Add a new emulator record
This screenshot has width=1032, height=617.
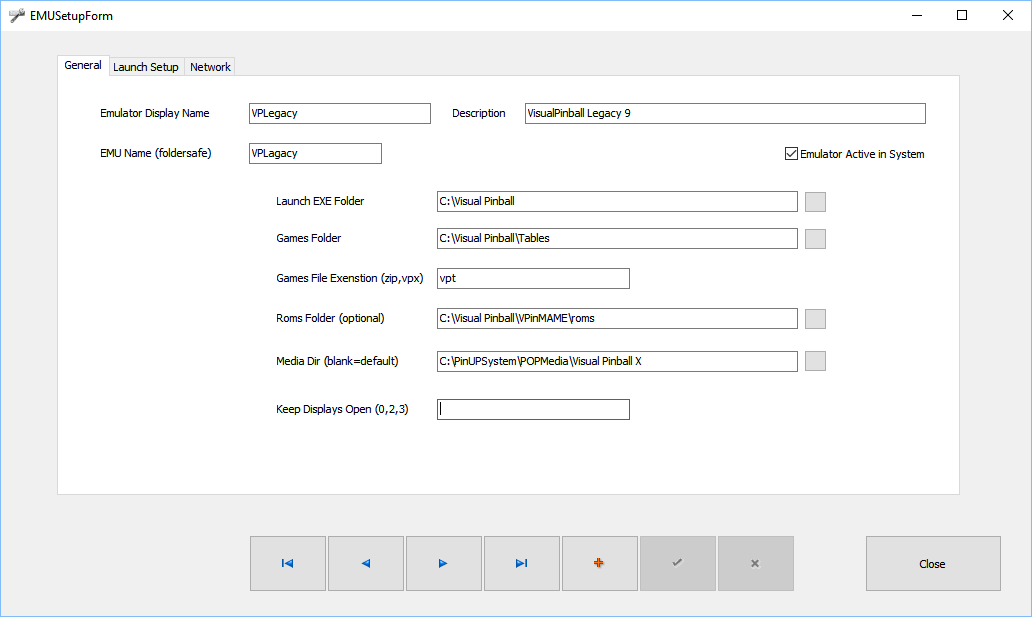pos(599,564)
